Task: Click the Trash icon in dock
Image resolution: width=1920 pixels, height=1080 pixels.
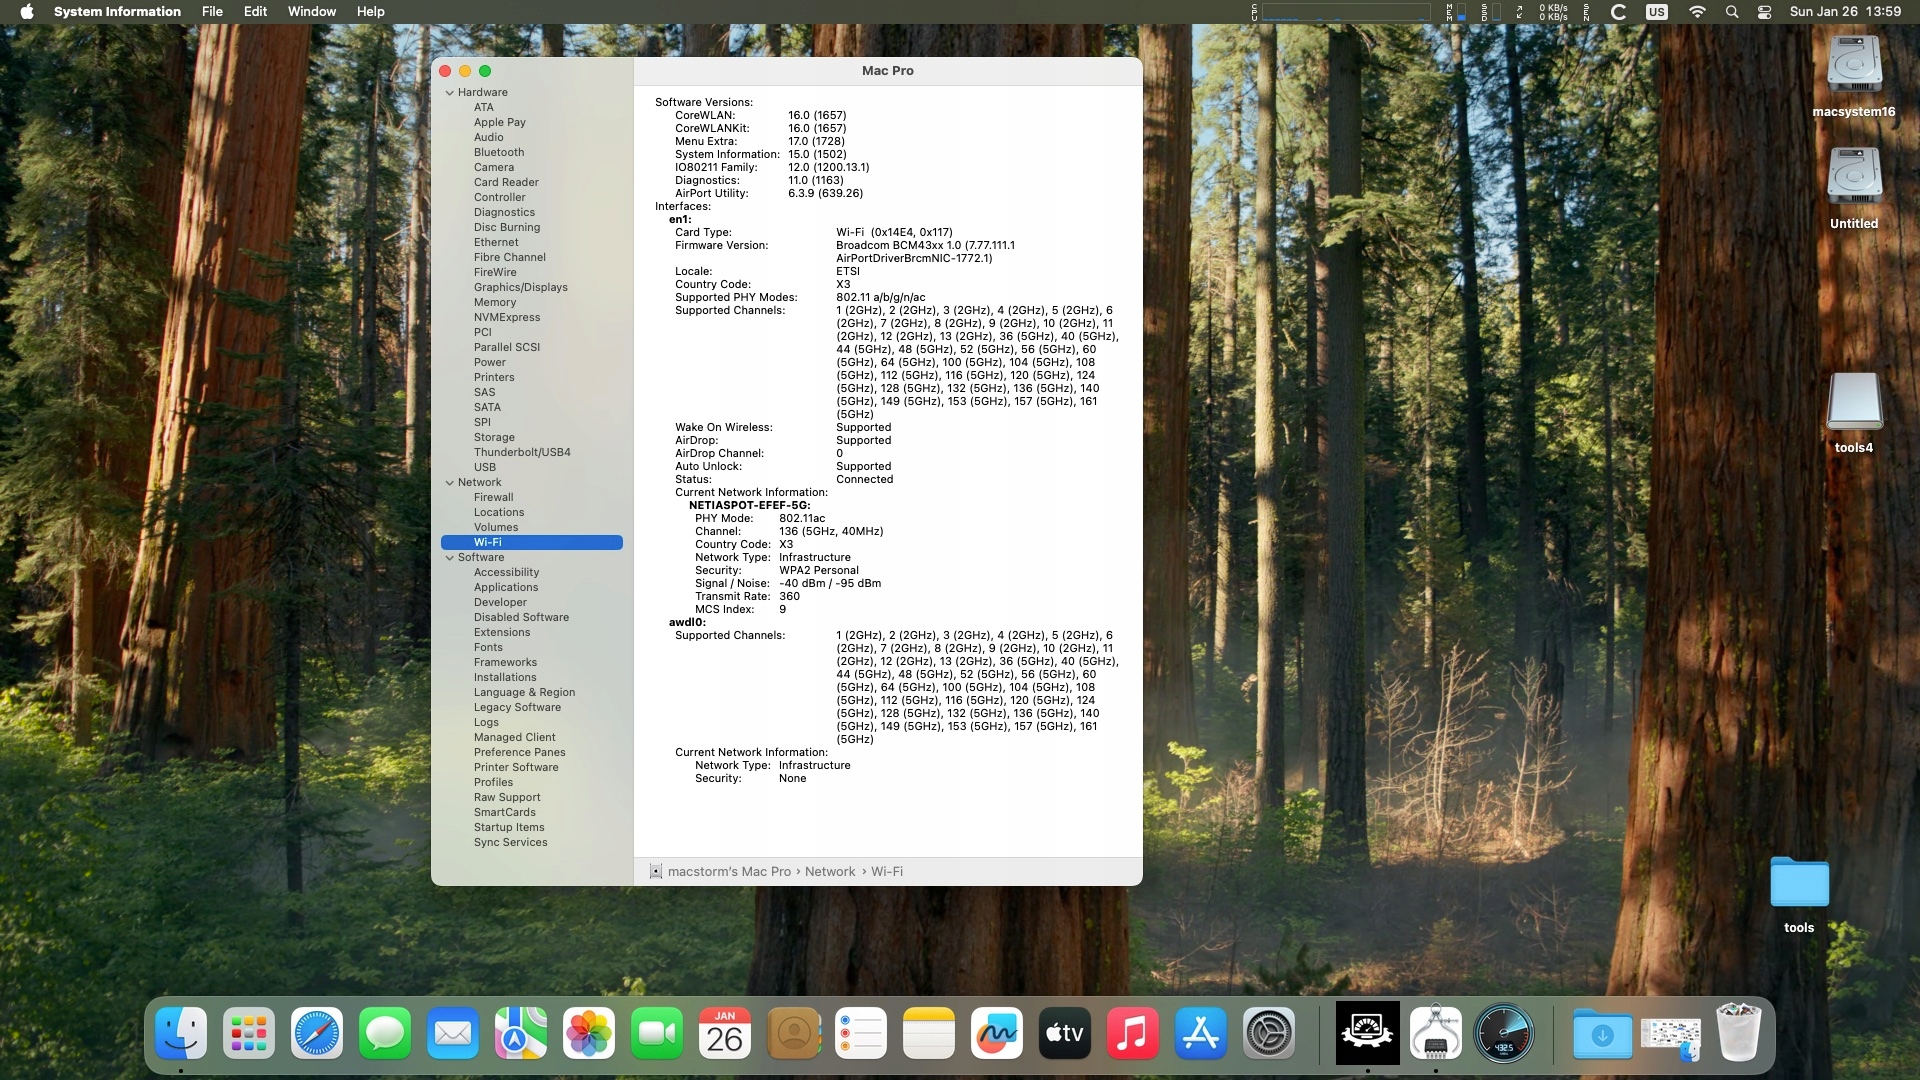Action: 1738,1033
